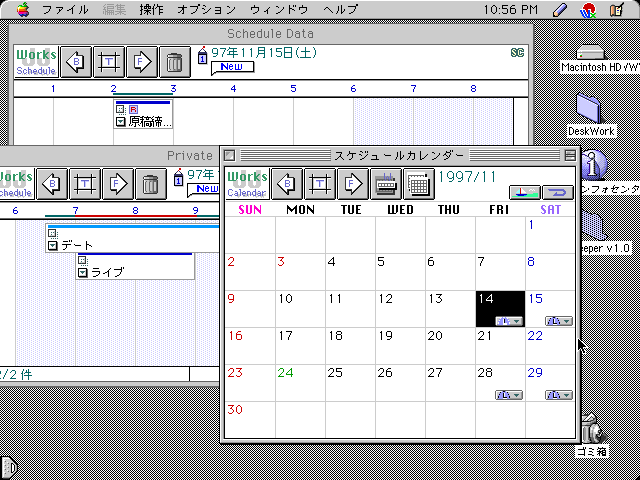The image size is (640, 480).
Task: Click the B back arrow in Schedule Data window
Action: [76, 62]
